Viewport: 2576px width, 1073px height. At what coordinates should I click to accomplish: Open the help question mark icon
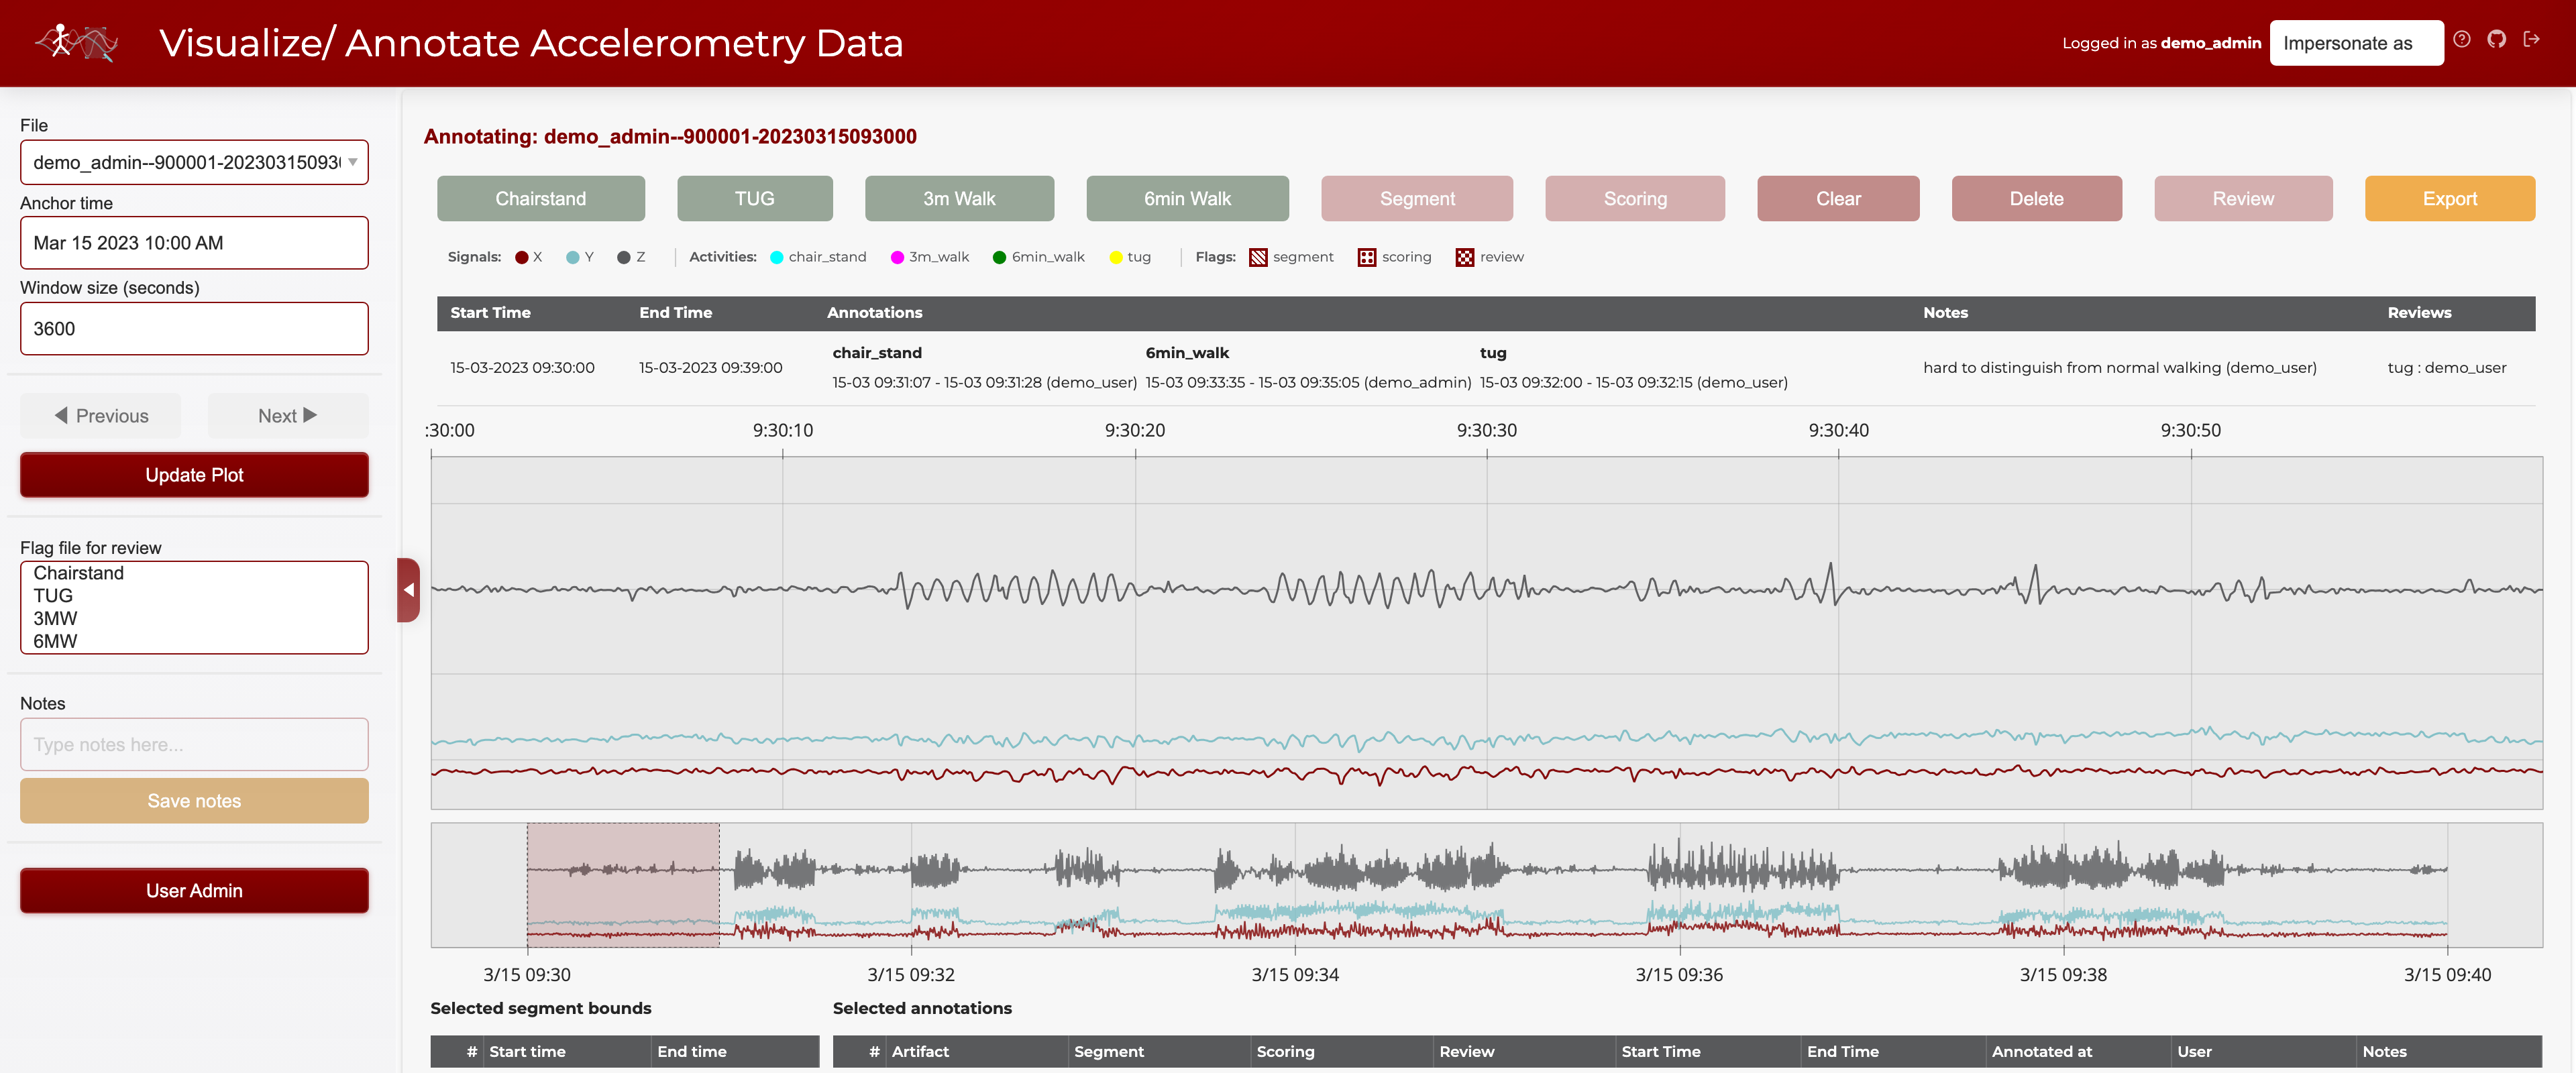click(2463, 40)
